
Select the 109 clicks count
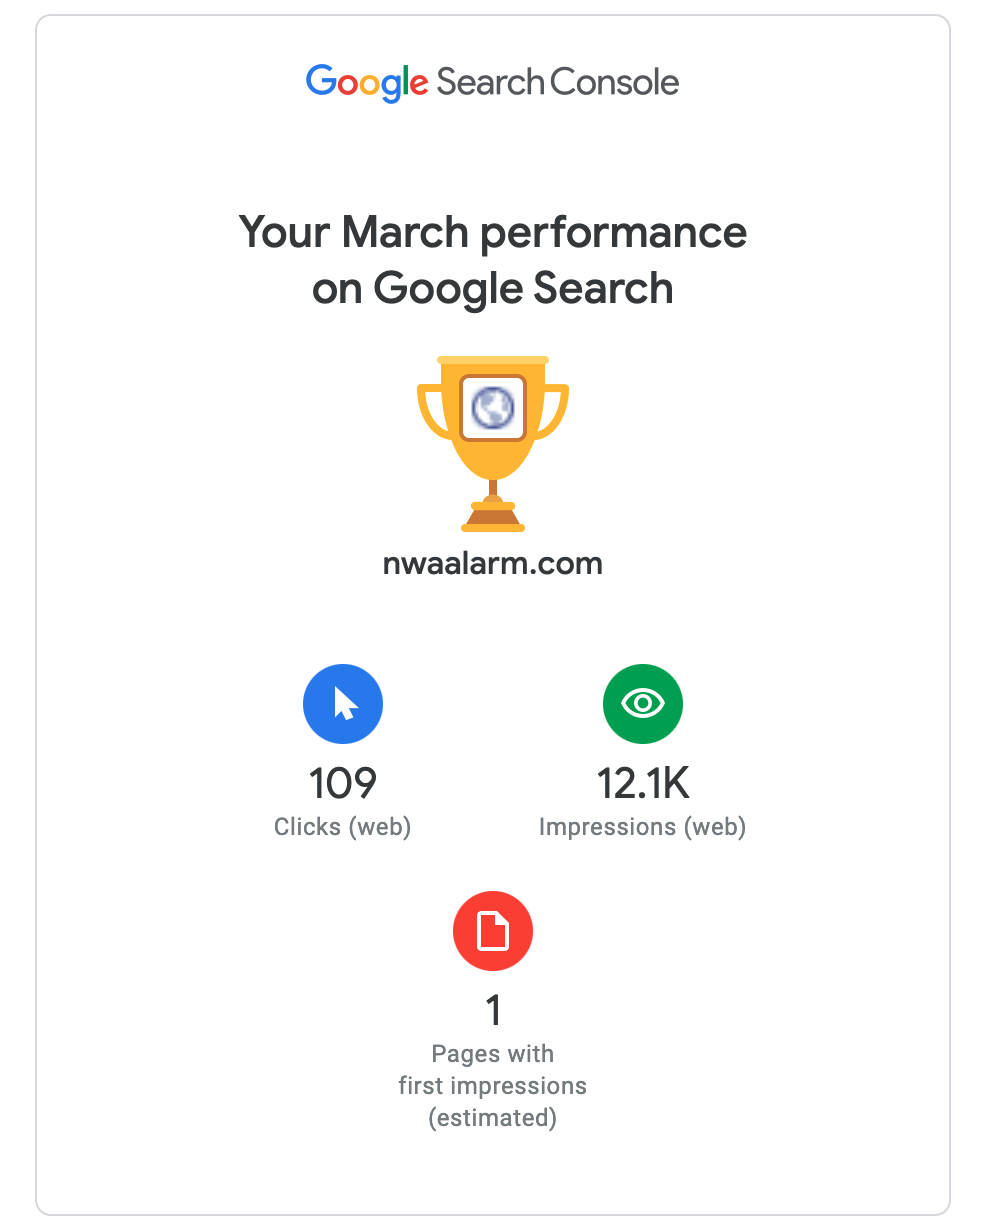coord(343,784)
